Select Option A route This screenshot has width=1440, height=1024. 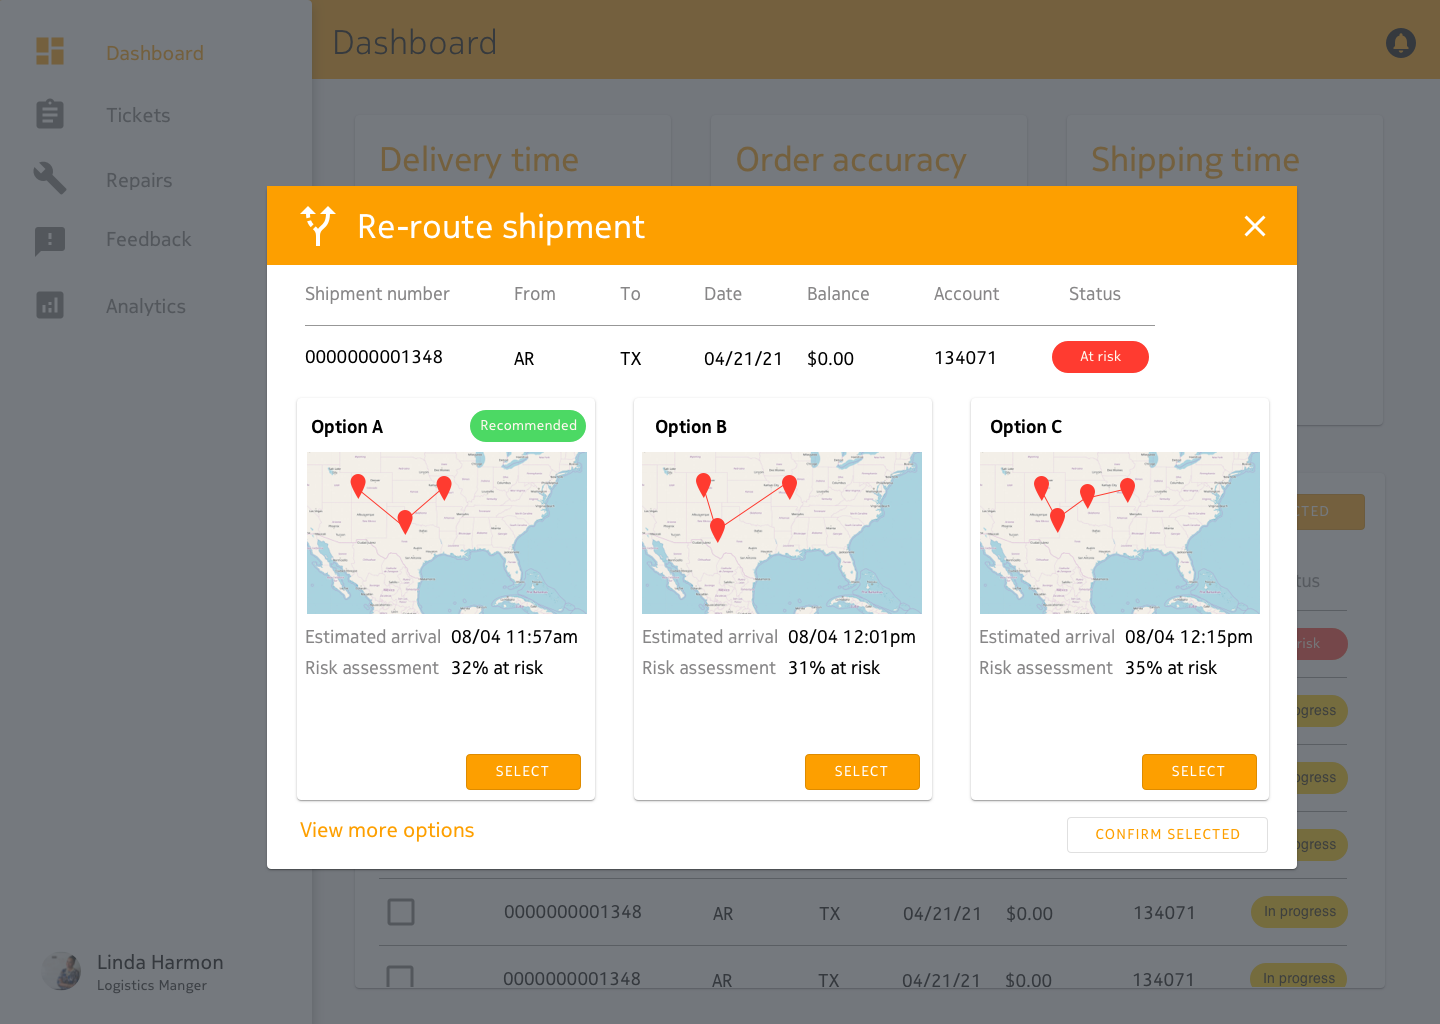pyautogui.click(x=523, y=772)
